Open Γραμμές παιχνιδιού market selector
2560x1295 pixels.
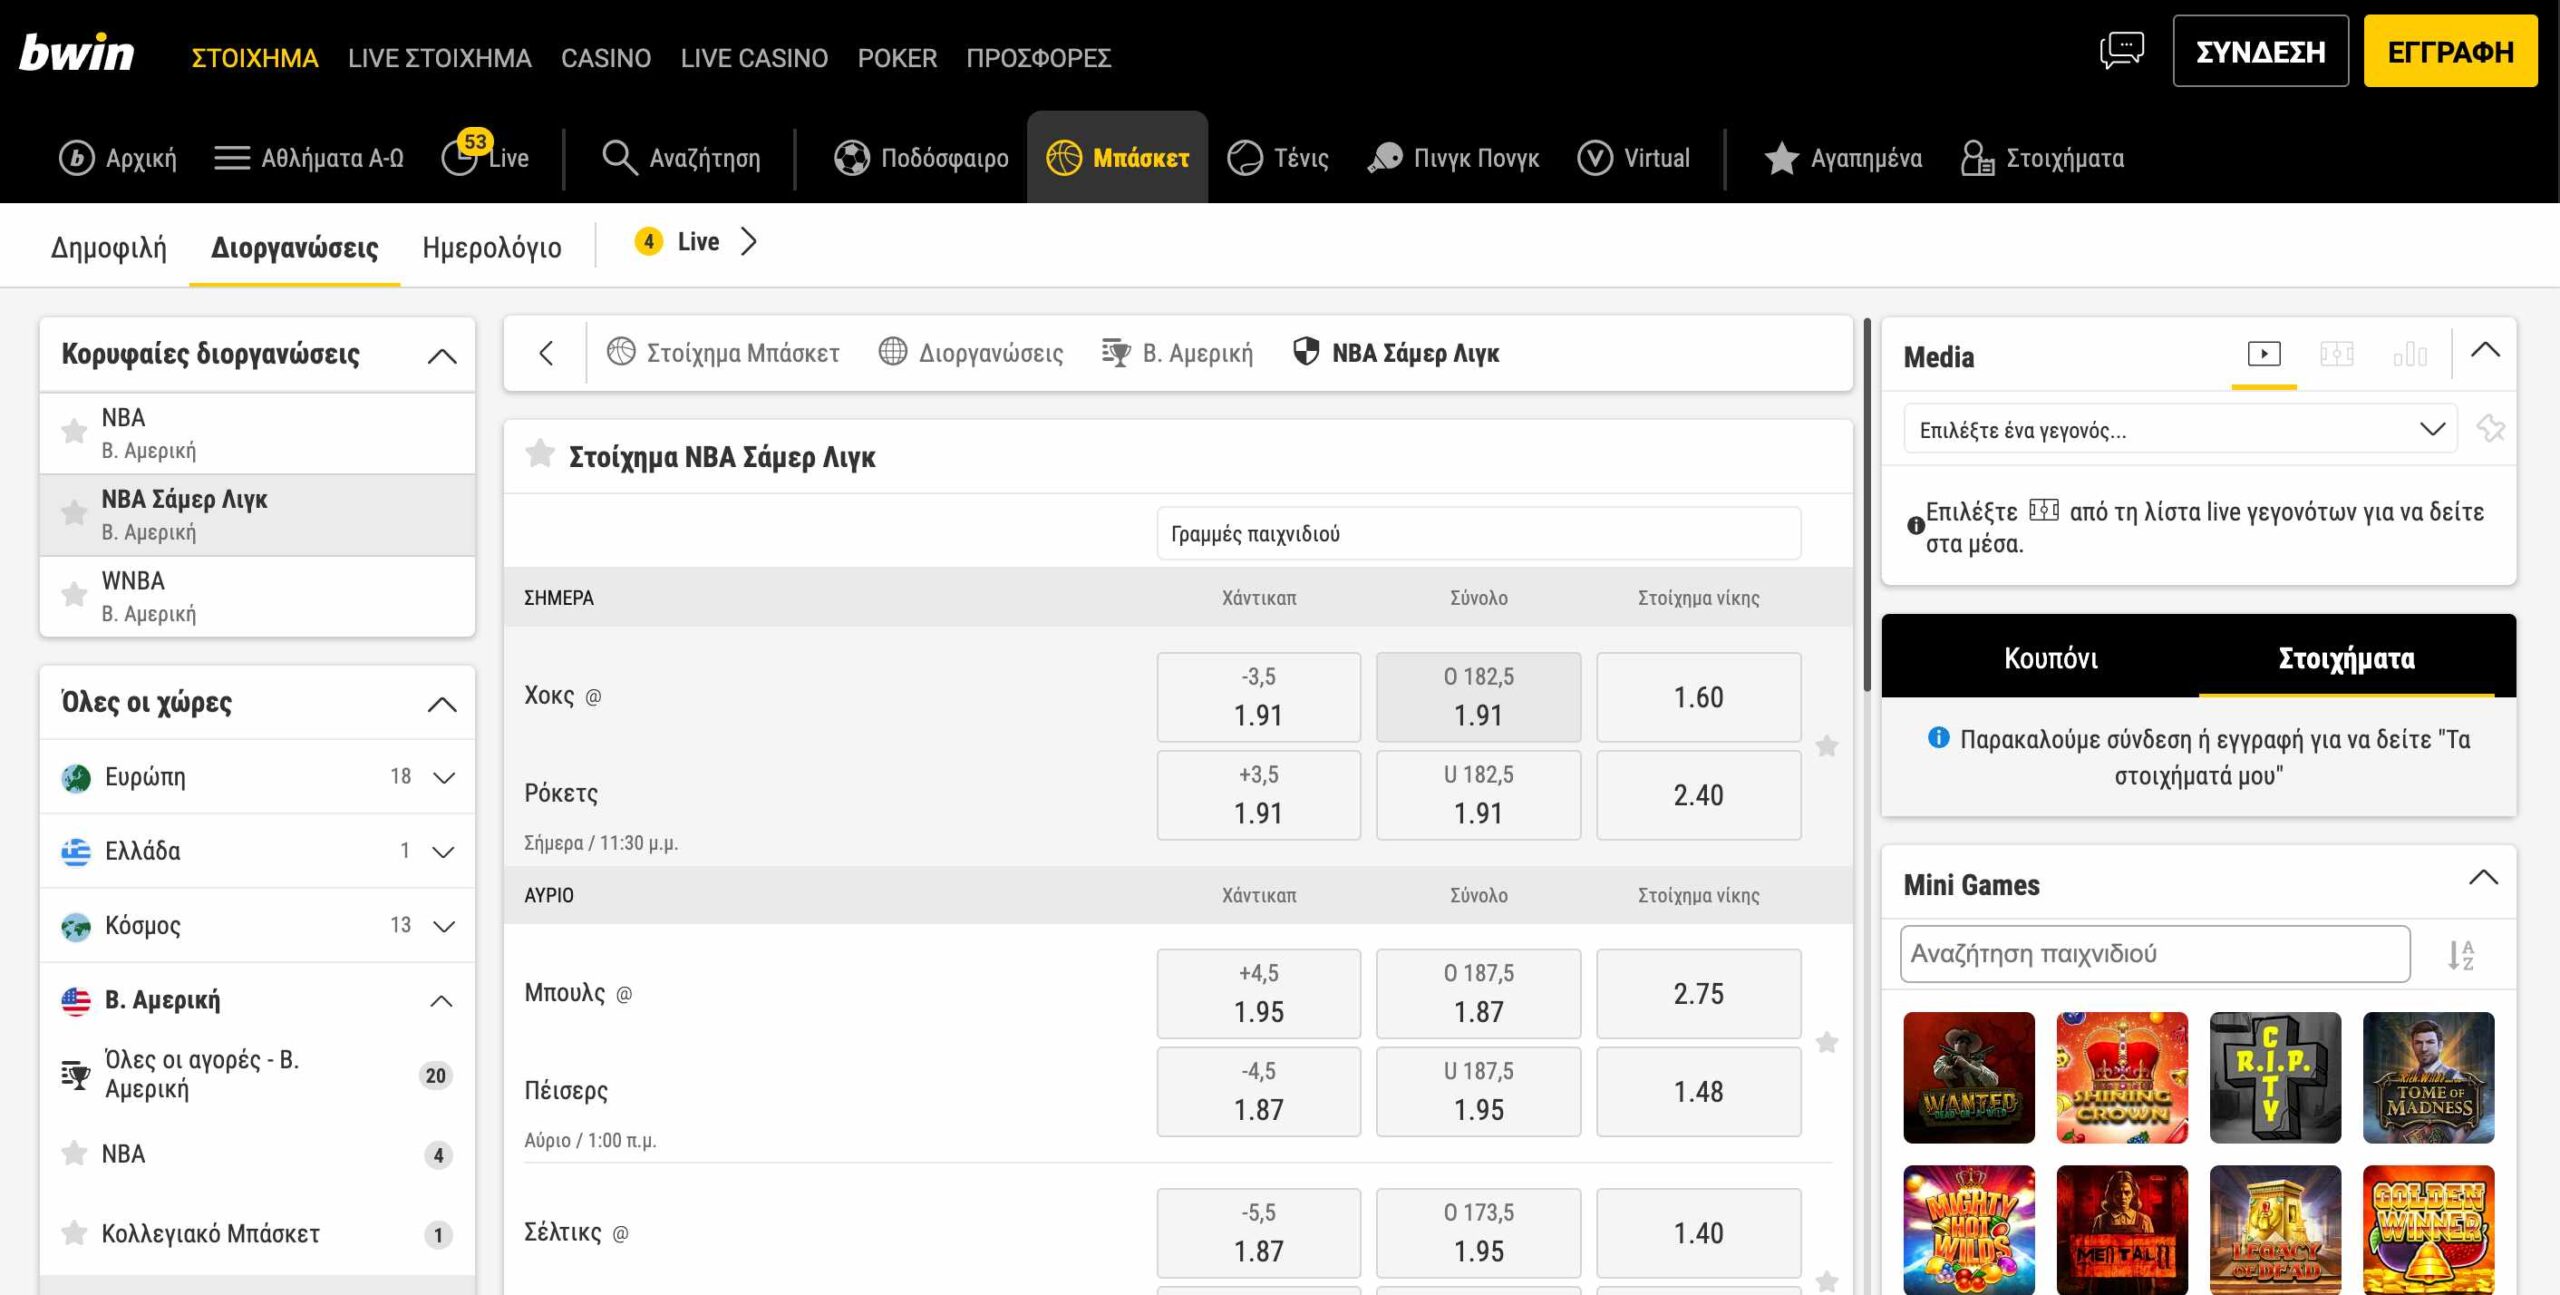1478,533
